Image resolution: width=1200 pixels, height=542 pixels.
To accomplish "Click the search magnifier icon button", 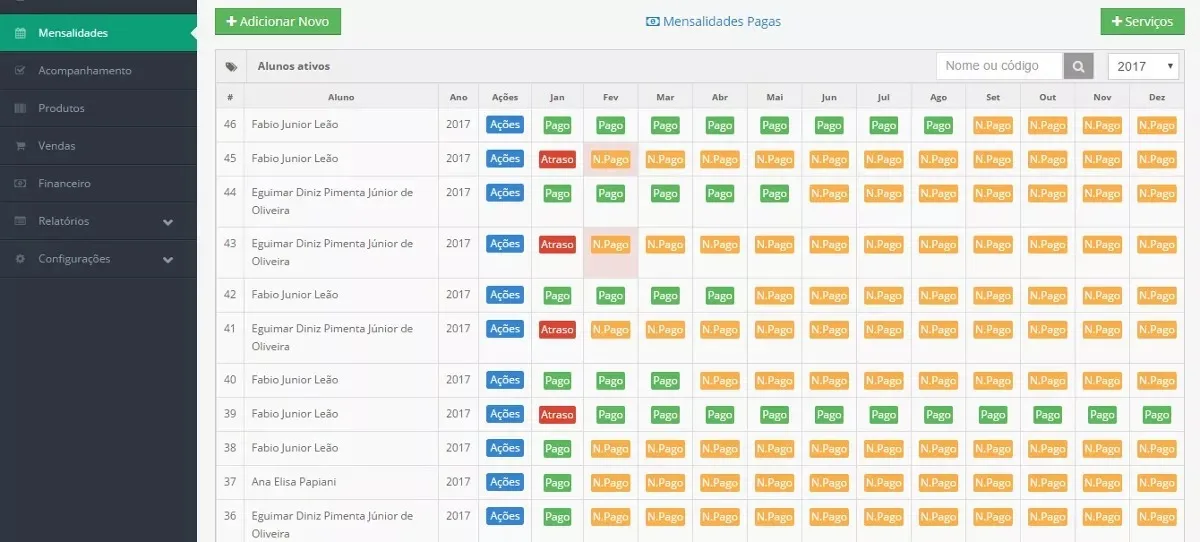I will (1079, 66).
